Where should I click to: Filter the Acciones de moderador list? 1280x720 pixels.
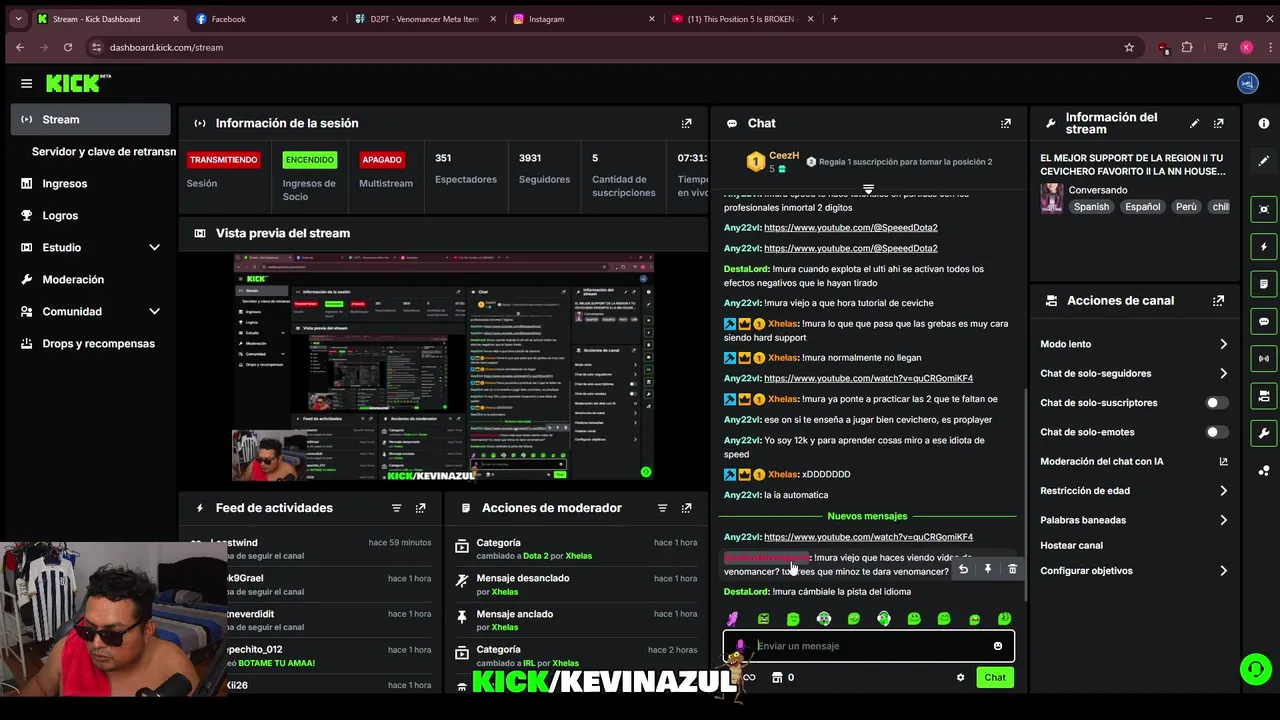click(662, 508)
